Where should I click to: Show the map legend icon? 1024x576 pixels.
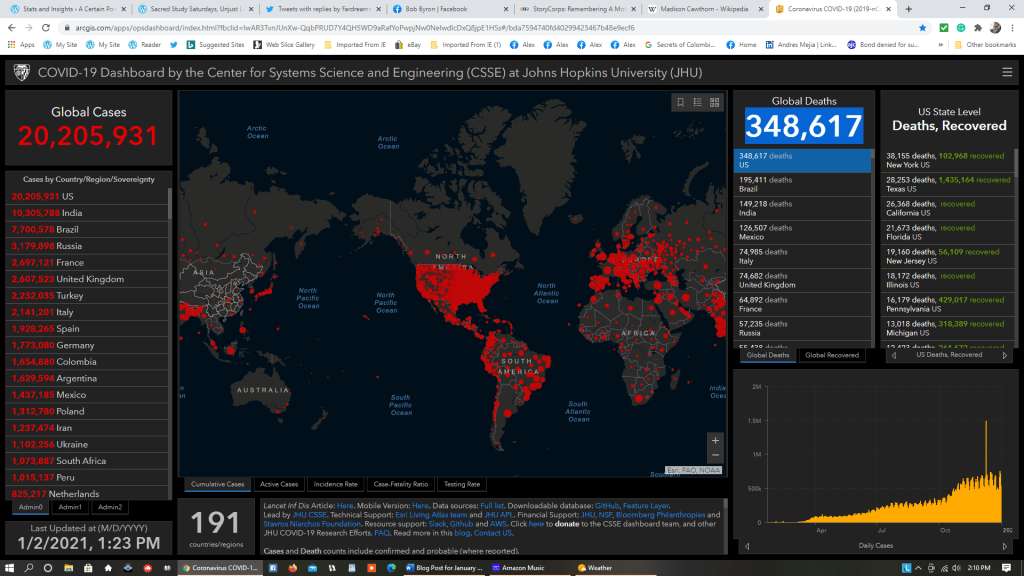(698, 102)
